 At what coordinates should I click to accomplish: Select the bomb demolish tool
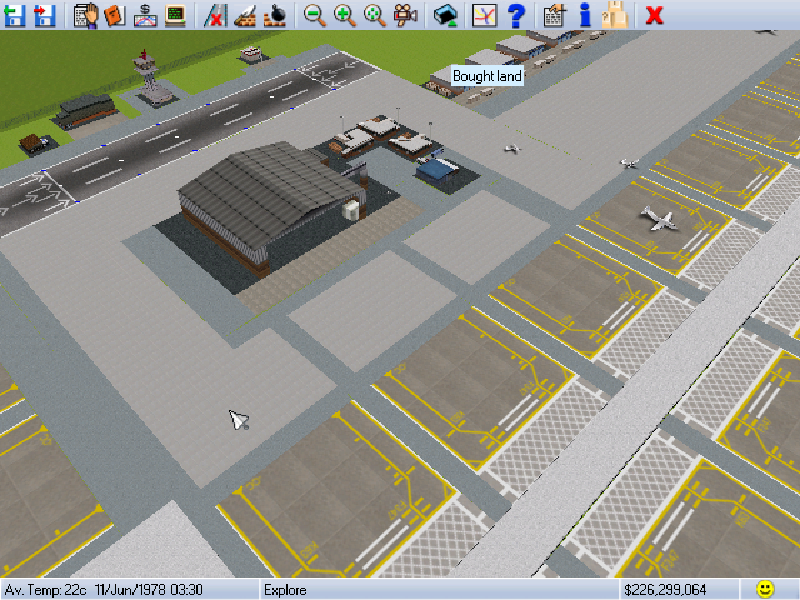(276, 14)
